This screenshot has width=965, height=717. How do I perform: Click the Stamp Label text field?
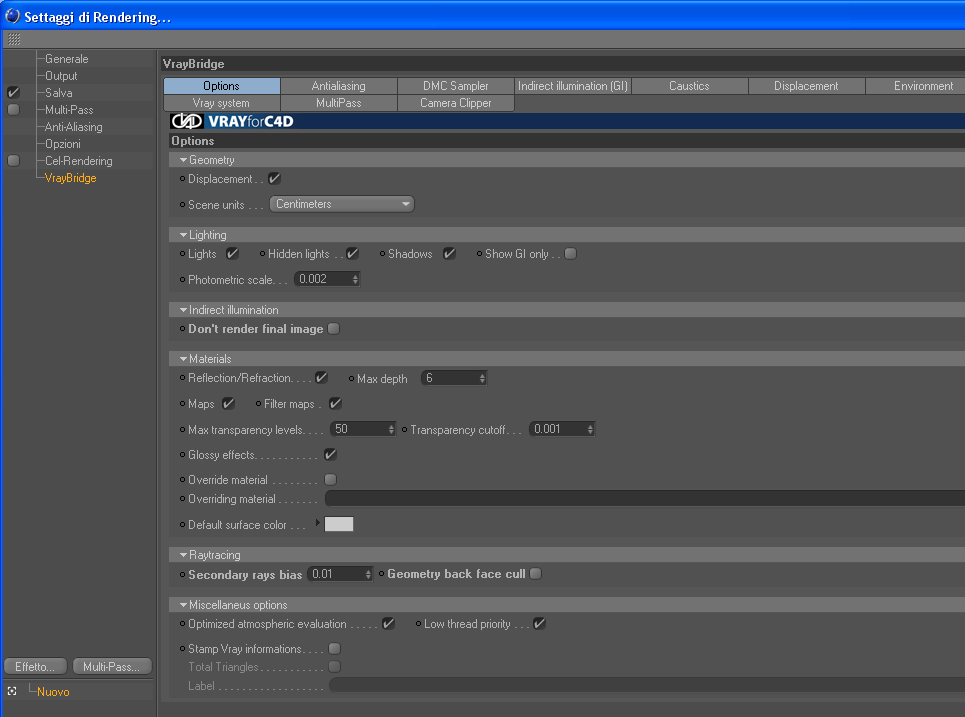point(647,685)
